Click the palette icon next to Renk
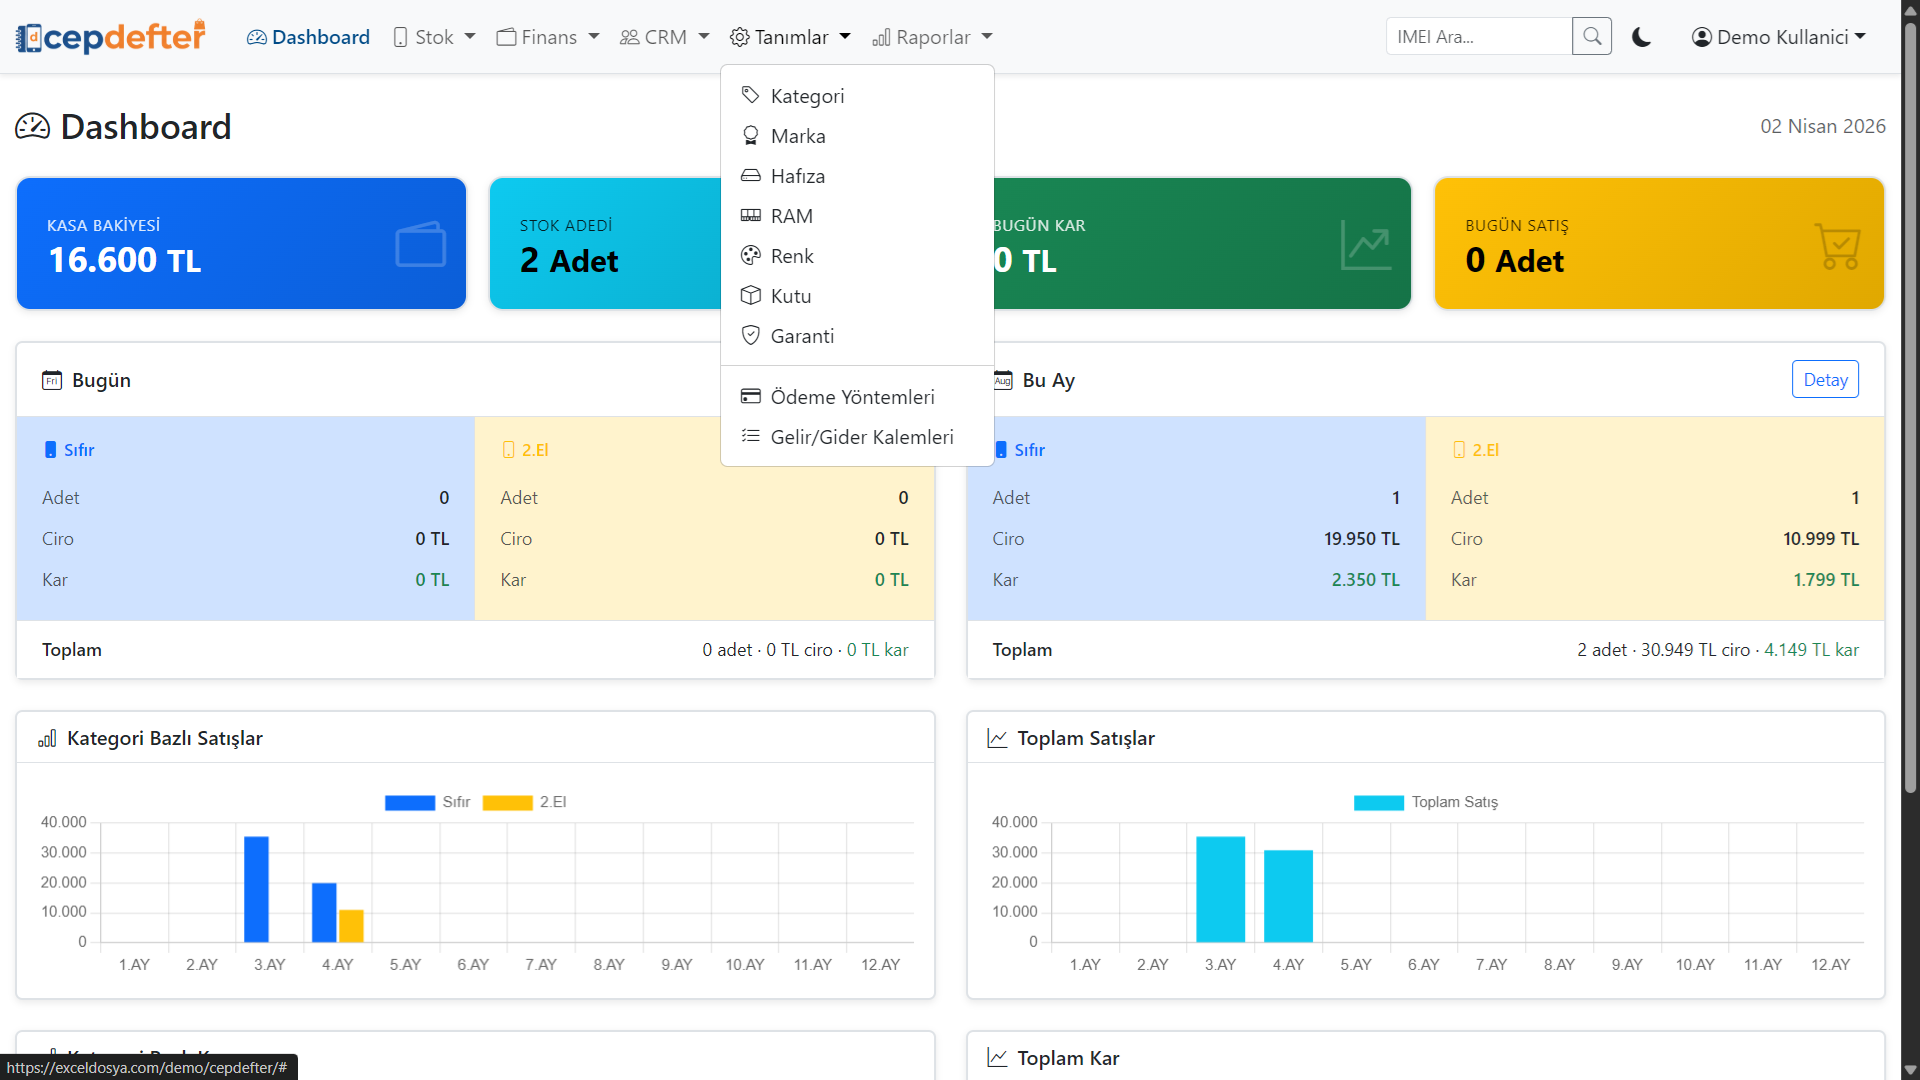 click(x=750, y=256)
